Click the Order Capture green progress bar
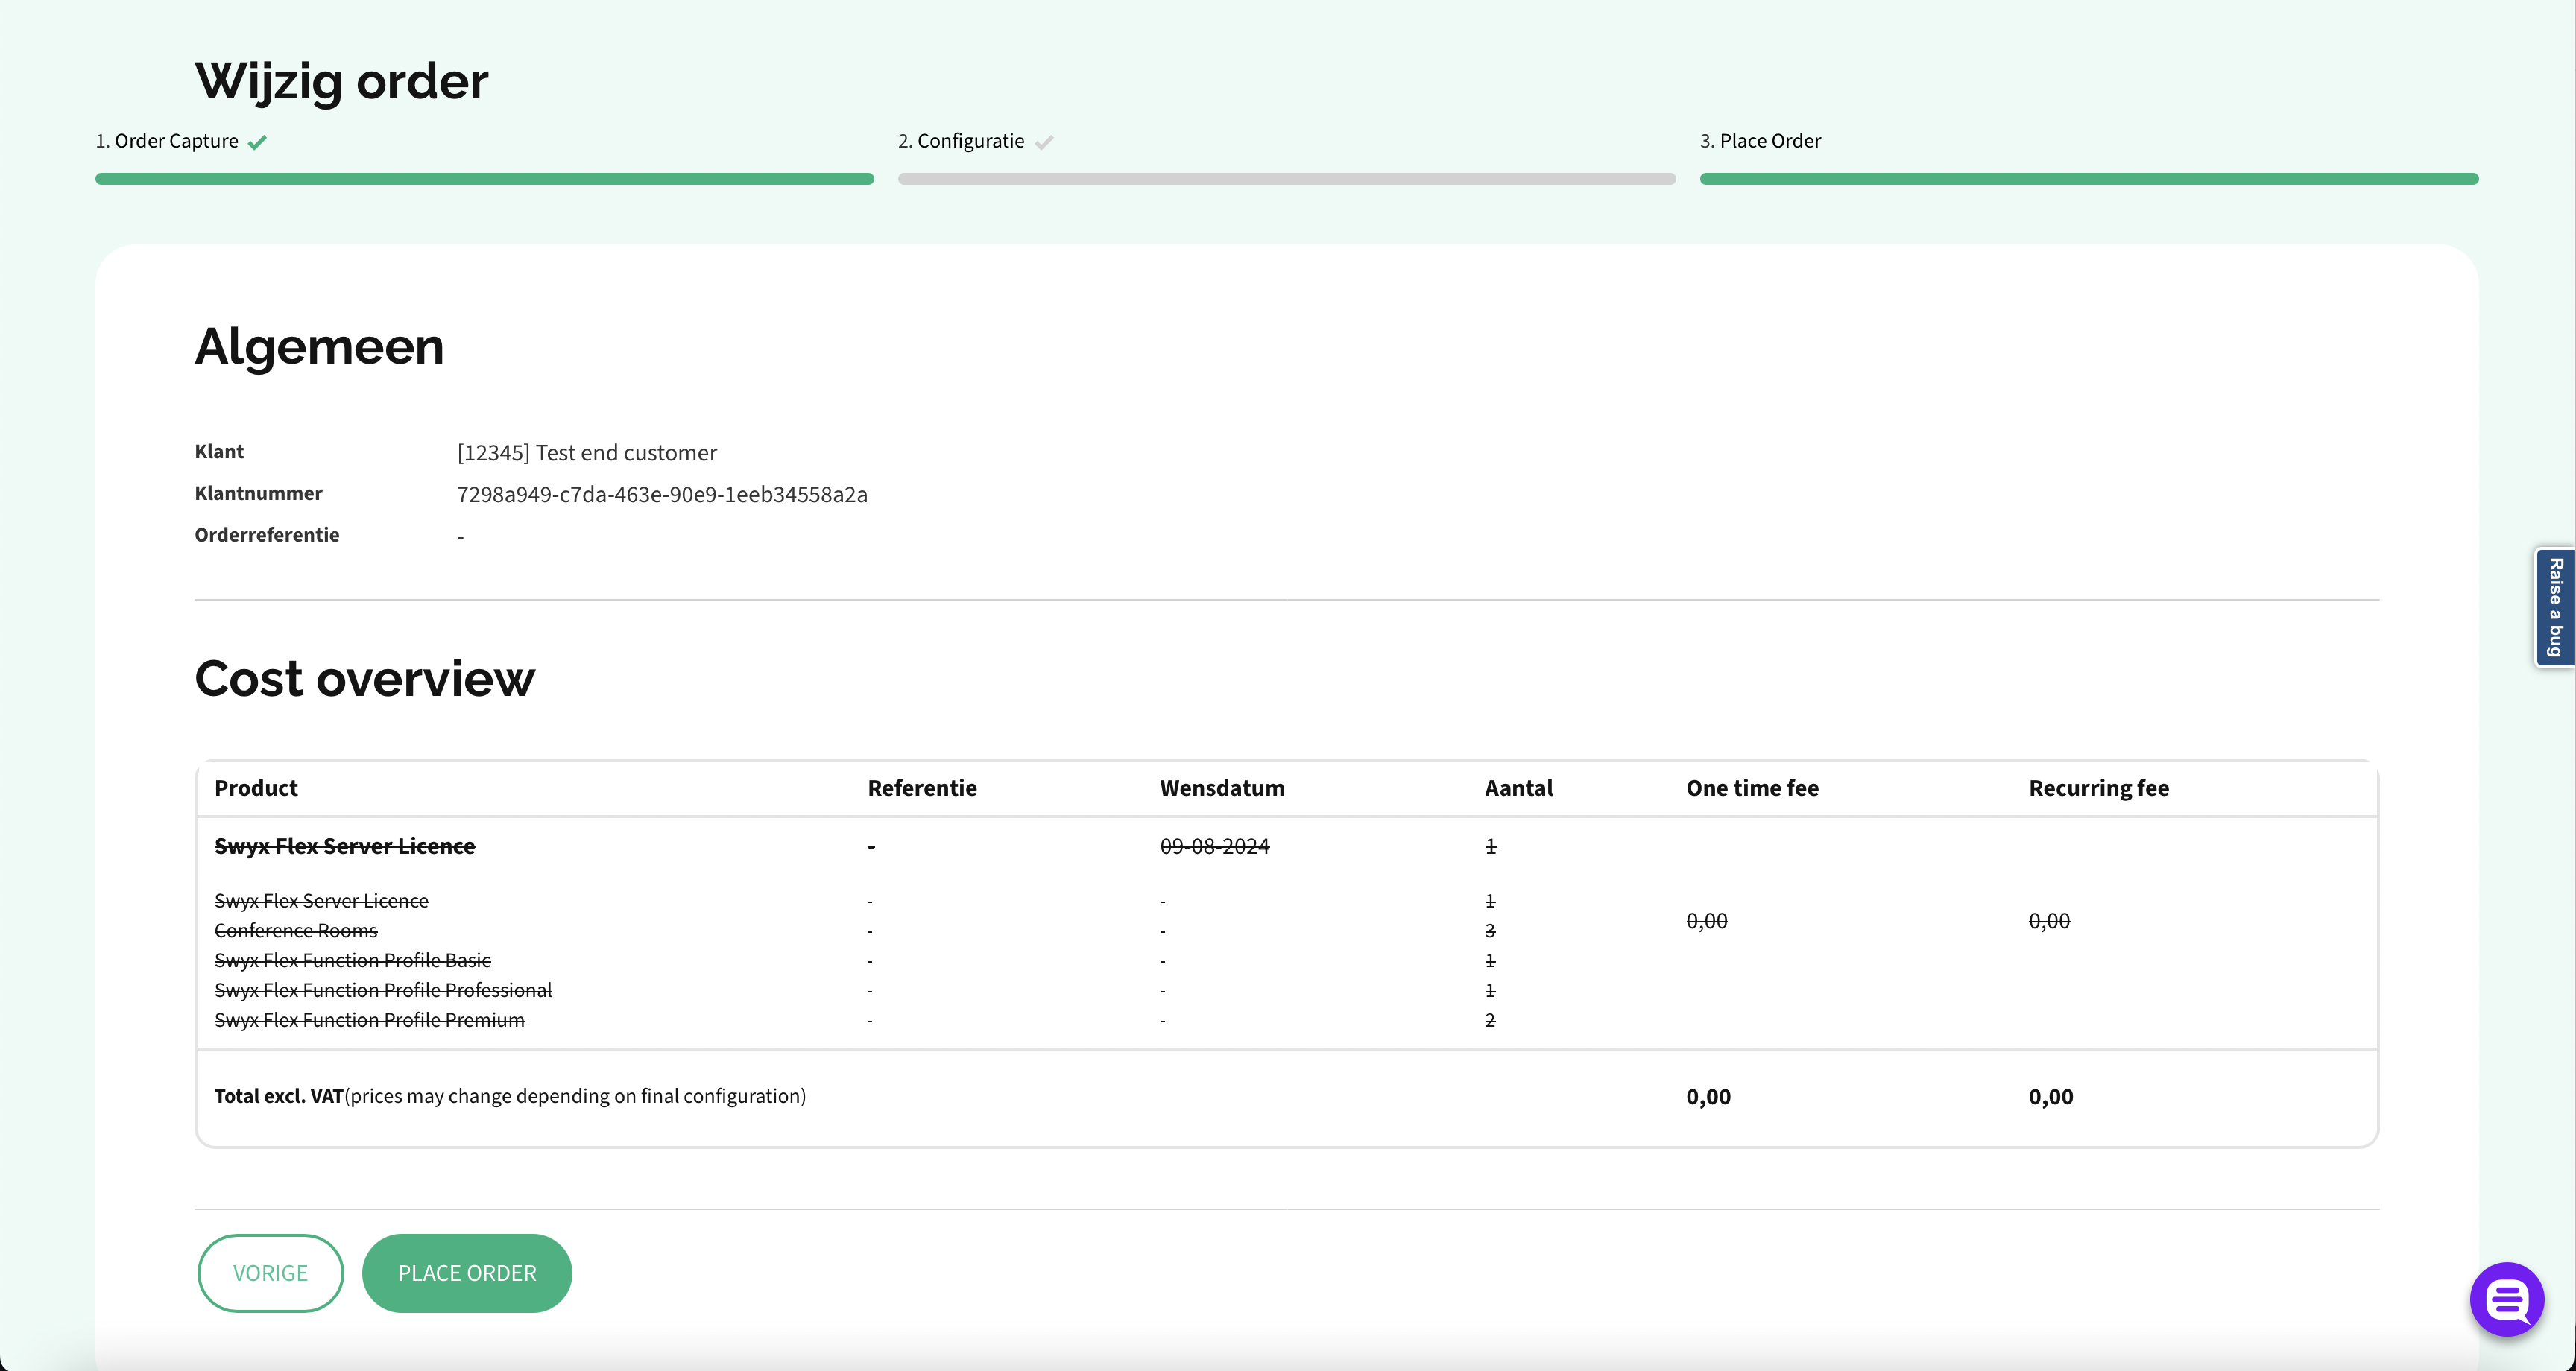The image size is (2576, 1371). pos(484,179)
